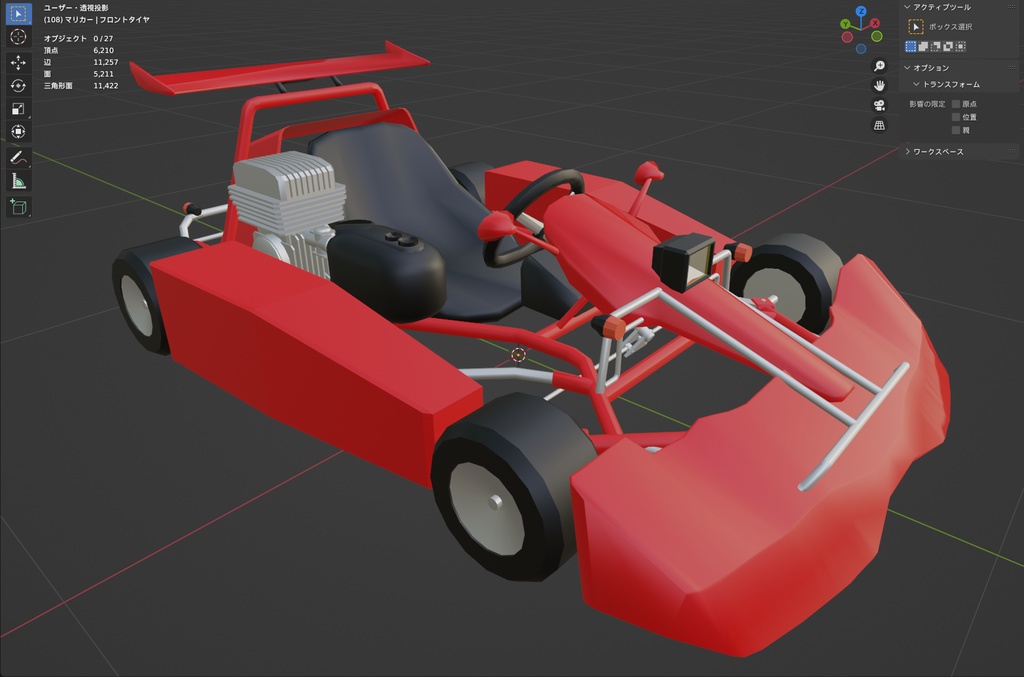Grab アクティブツール panel drag handle dots
This screenshot has width=1024, height=677.
click(1012, 7)
